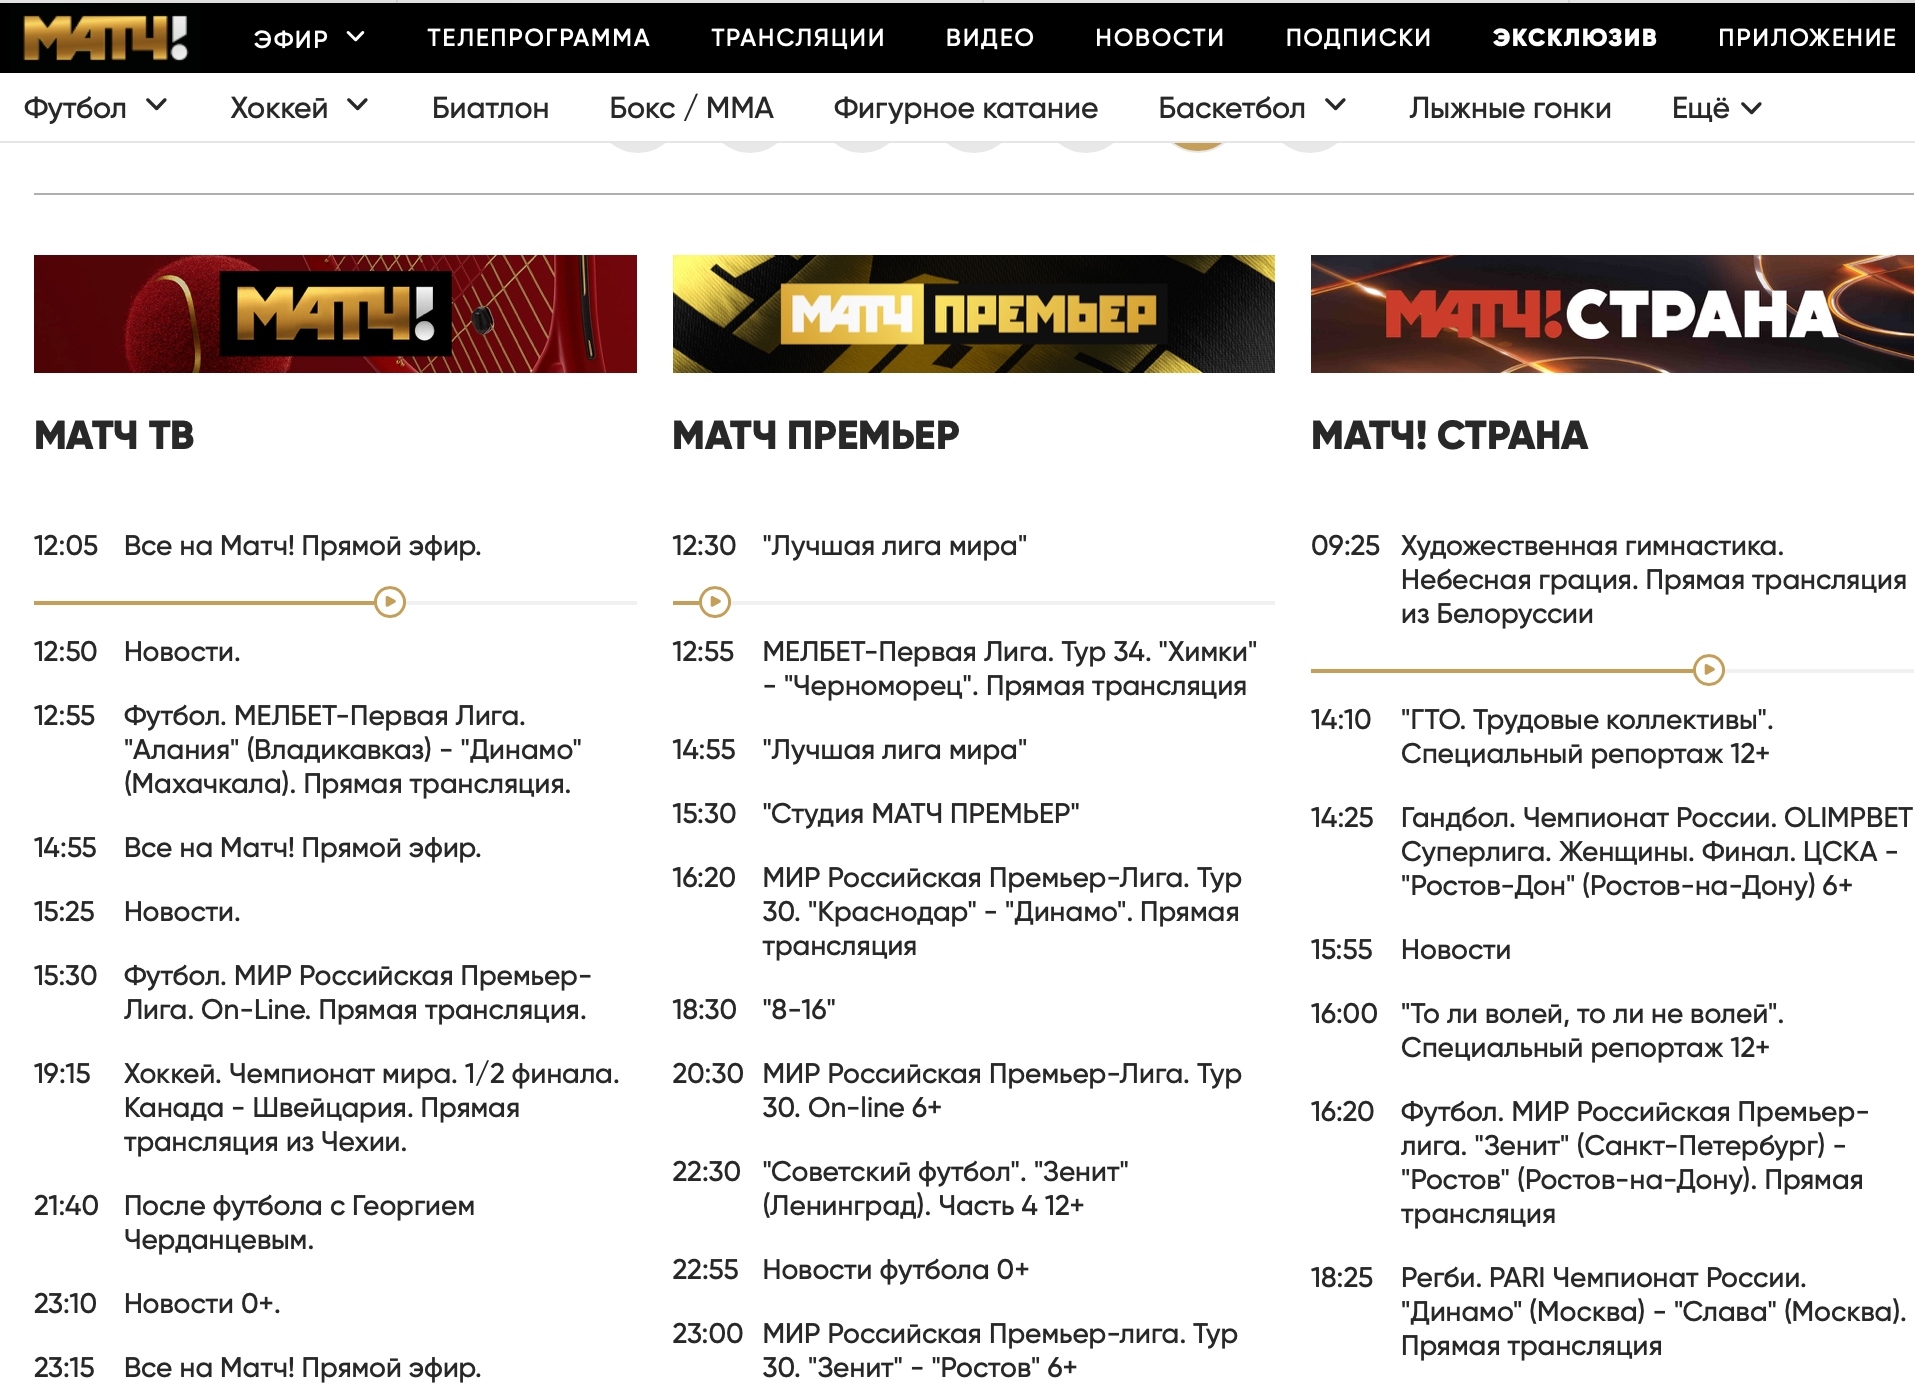Open ПРИЛОЖЕНИЕ menu item
Screen dimensions: 1915x1389
[x=1807, y=37]
